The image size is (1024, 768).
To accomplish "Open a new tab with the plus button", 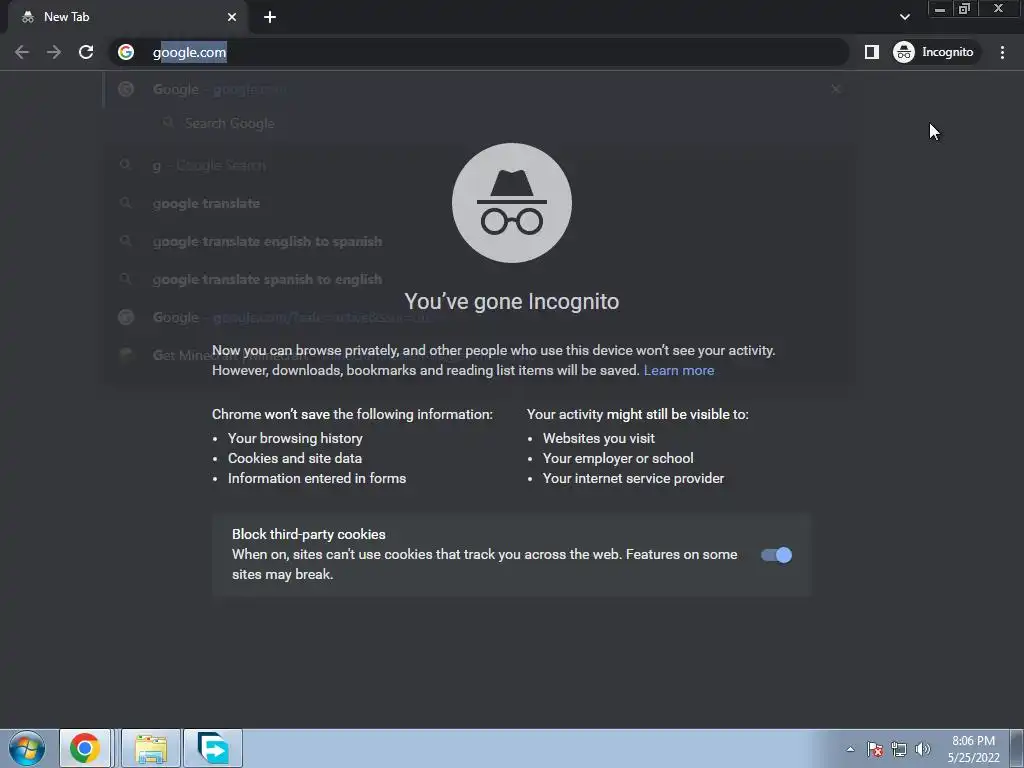I will pyautogui.click(x=270, y=17).
